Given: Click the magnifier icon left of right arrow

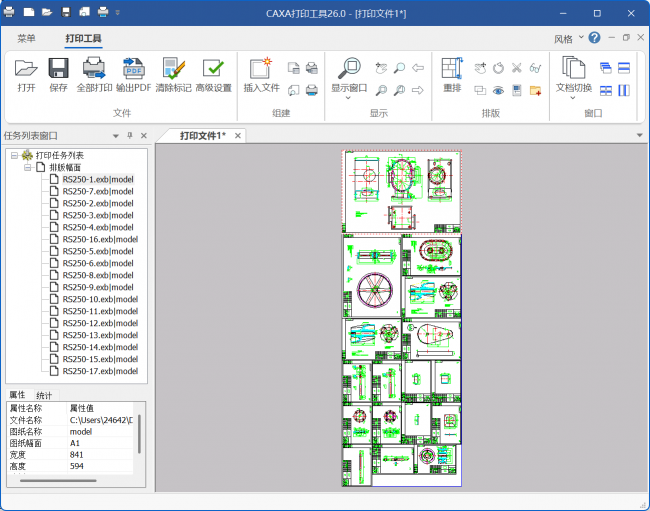Looking at the screenshot, I should (399, 90).
